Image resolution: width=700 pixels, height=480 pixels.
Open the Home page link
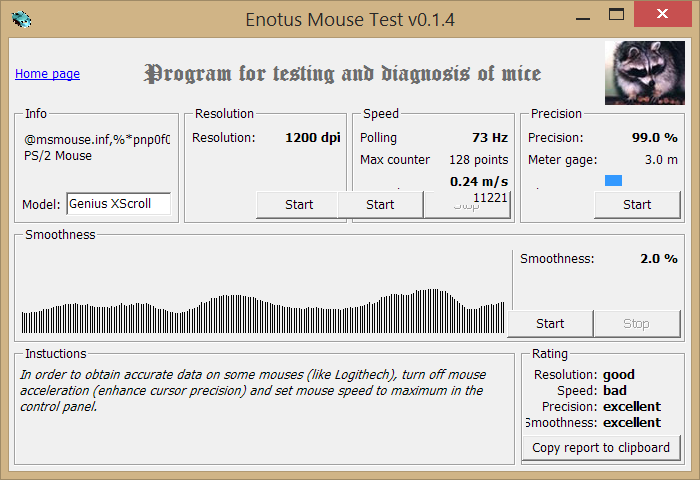click(47, 74)
